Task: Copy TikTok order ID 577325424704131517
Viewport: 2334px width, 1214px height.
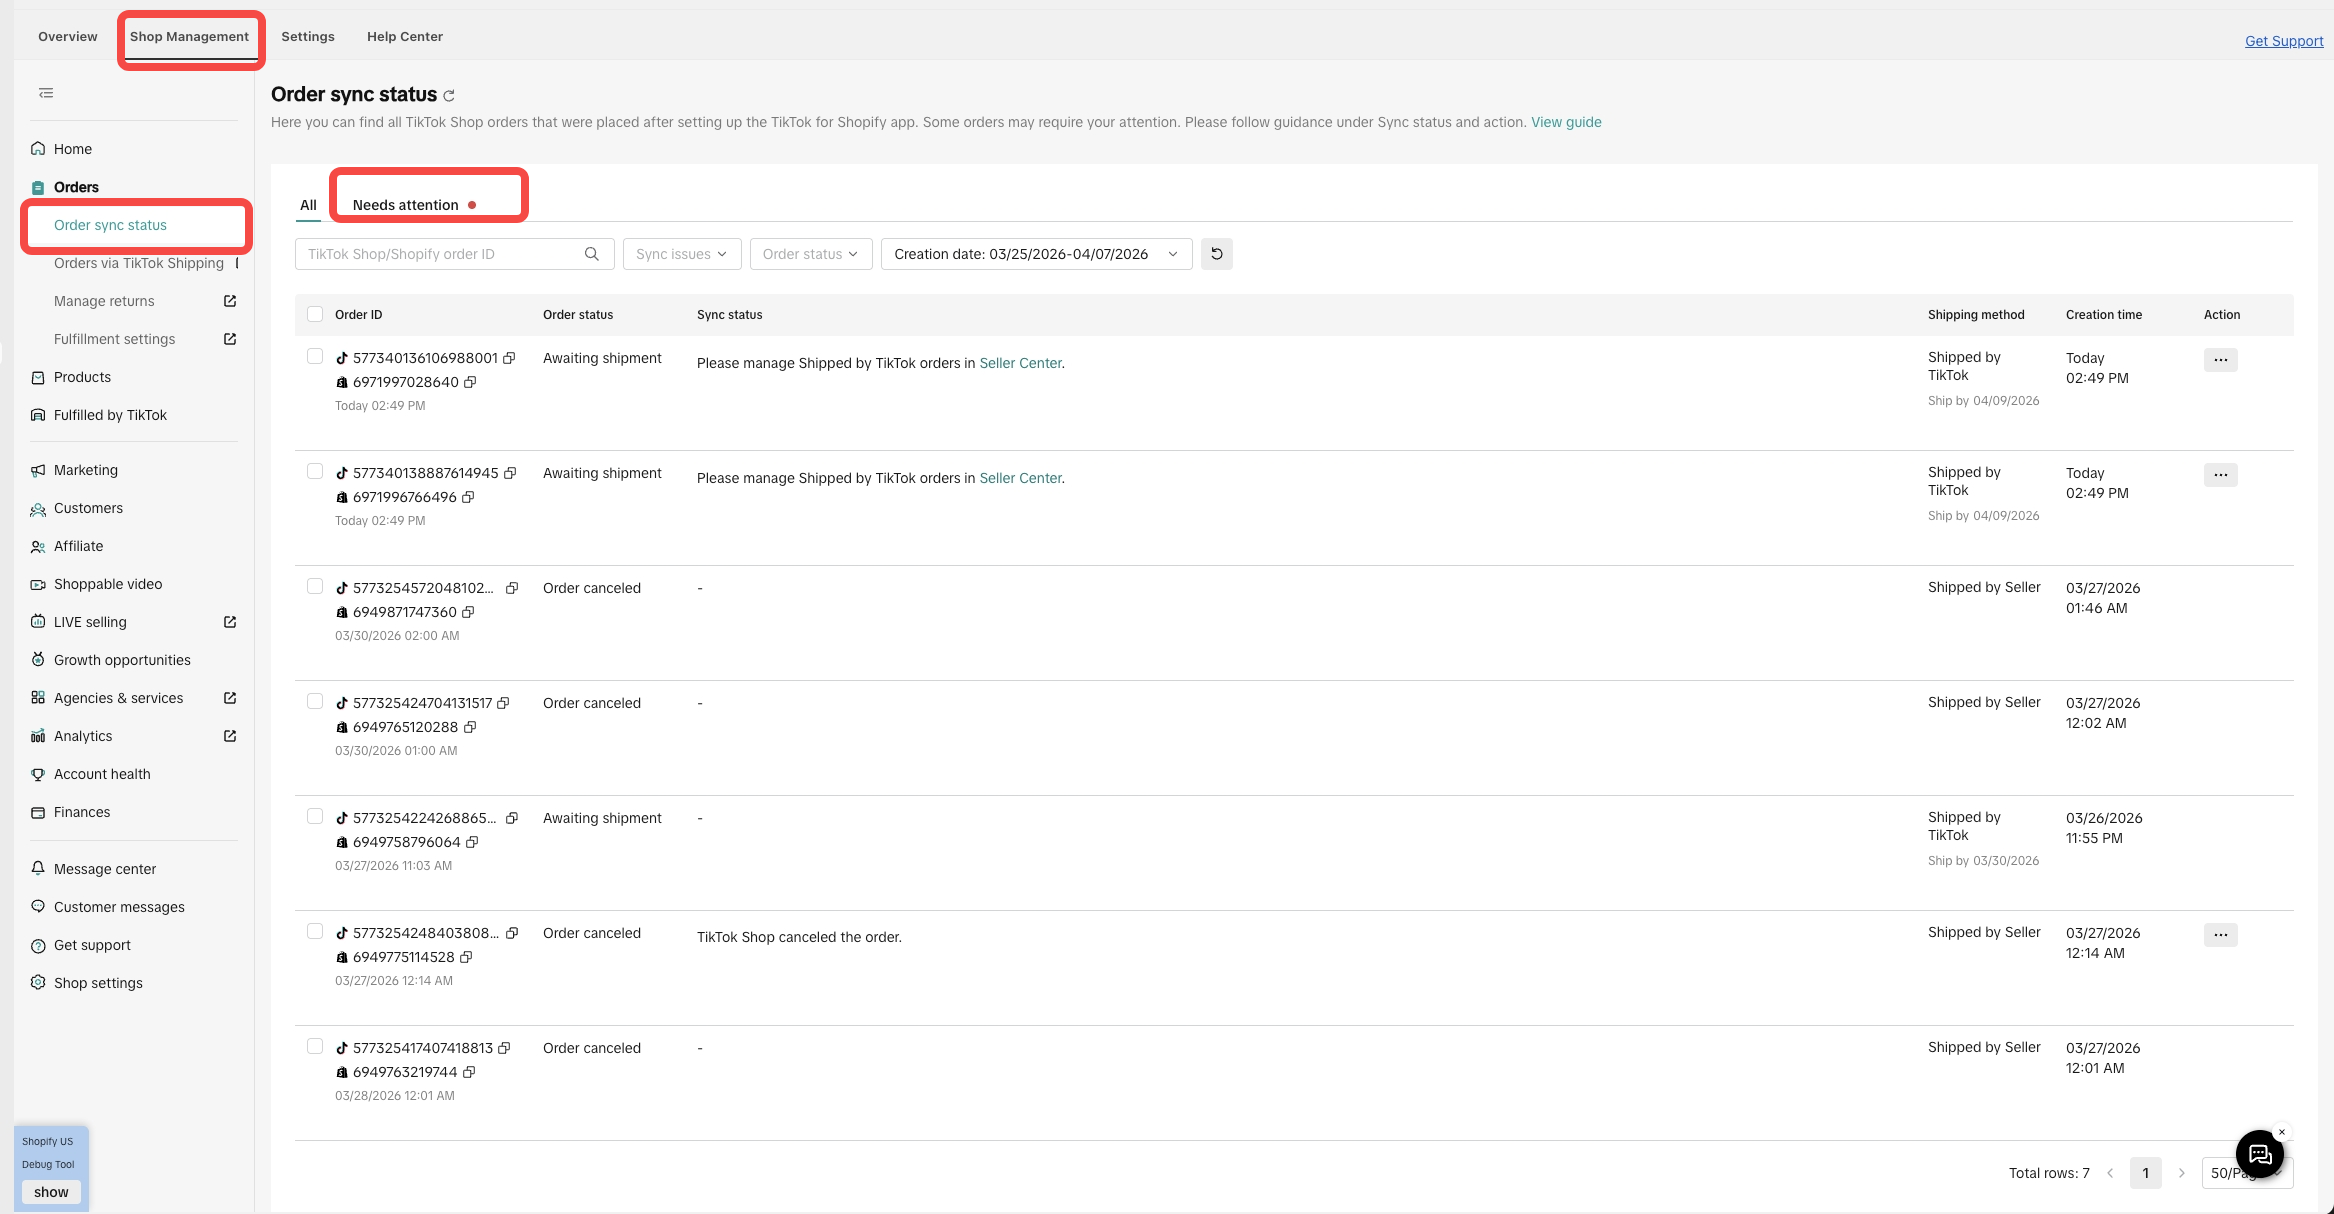Action: pos(504,703)
